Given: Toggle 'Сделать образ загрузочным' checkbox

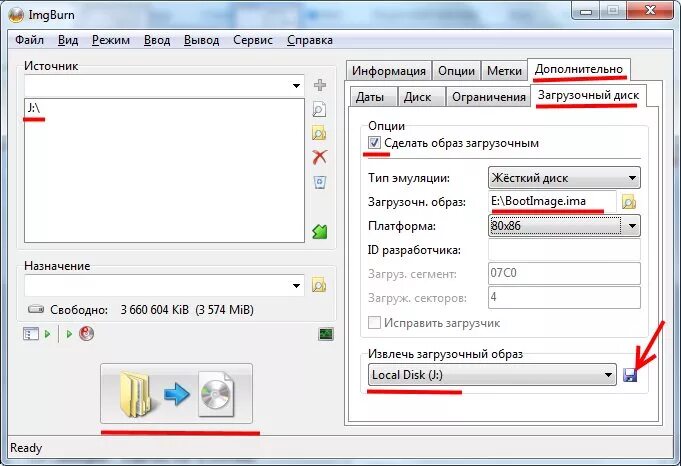Looking at the screenshot, I should click(374, 142).
